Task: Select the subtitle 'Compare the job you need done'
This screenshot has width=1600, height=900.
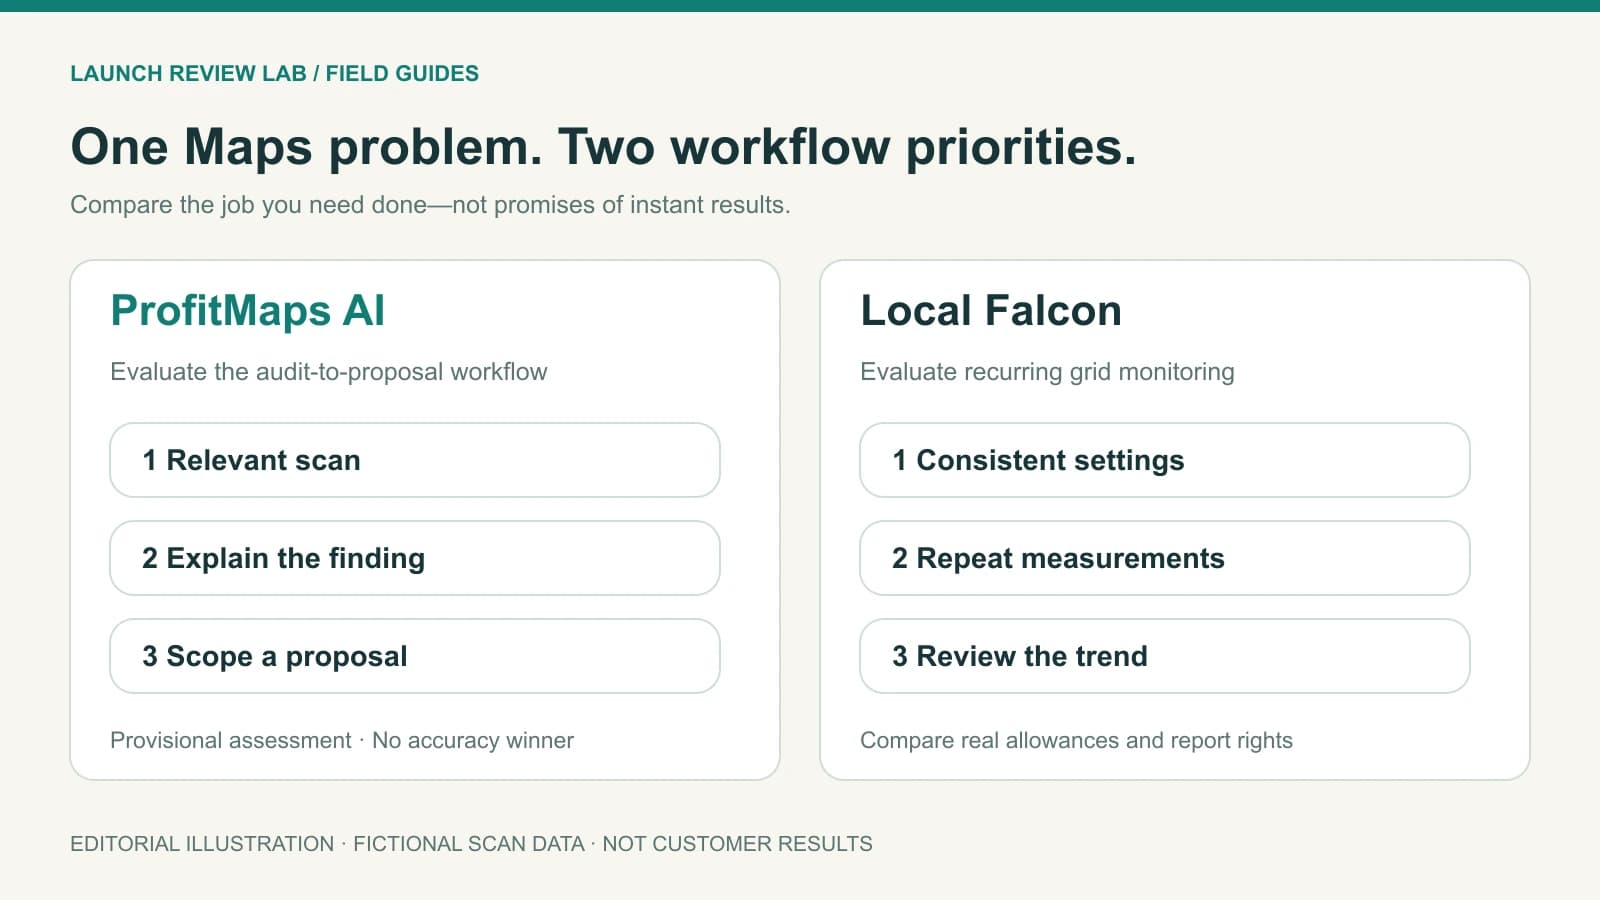Action: click(x=248, y=205)
